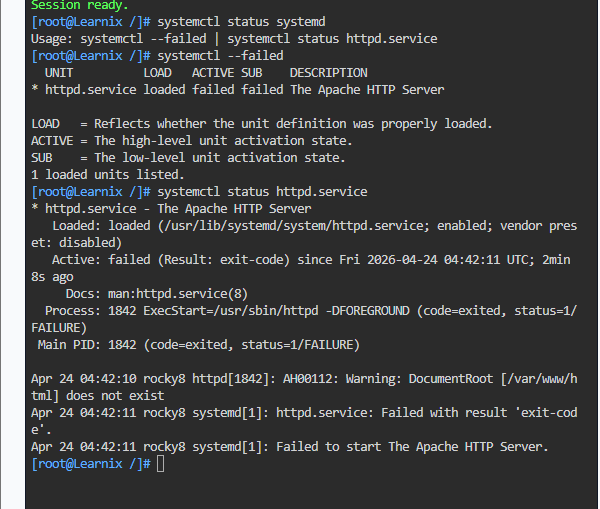Screen dimensions: 600x509
Task: Click the green 'Session ready.' text
Action: click(x=80, y=5)
